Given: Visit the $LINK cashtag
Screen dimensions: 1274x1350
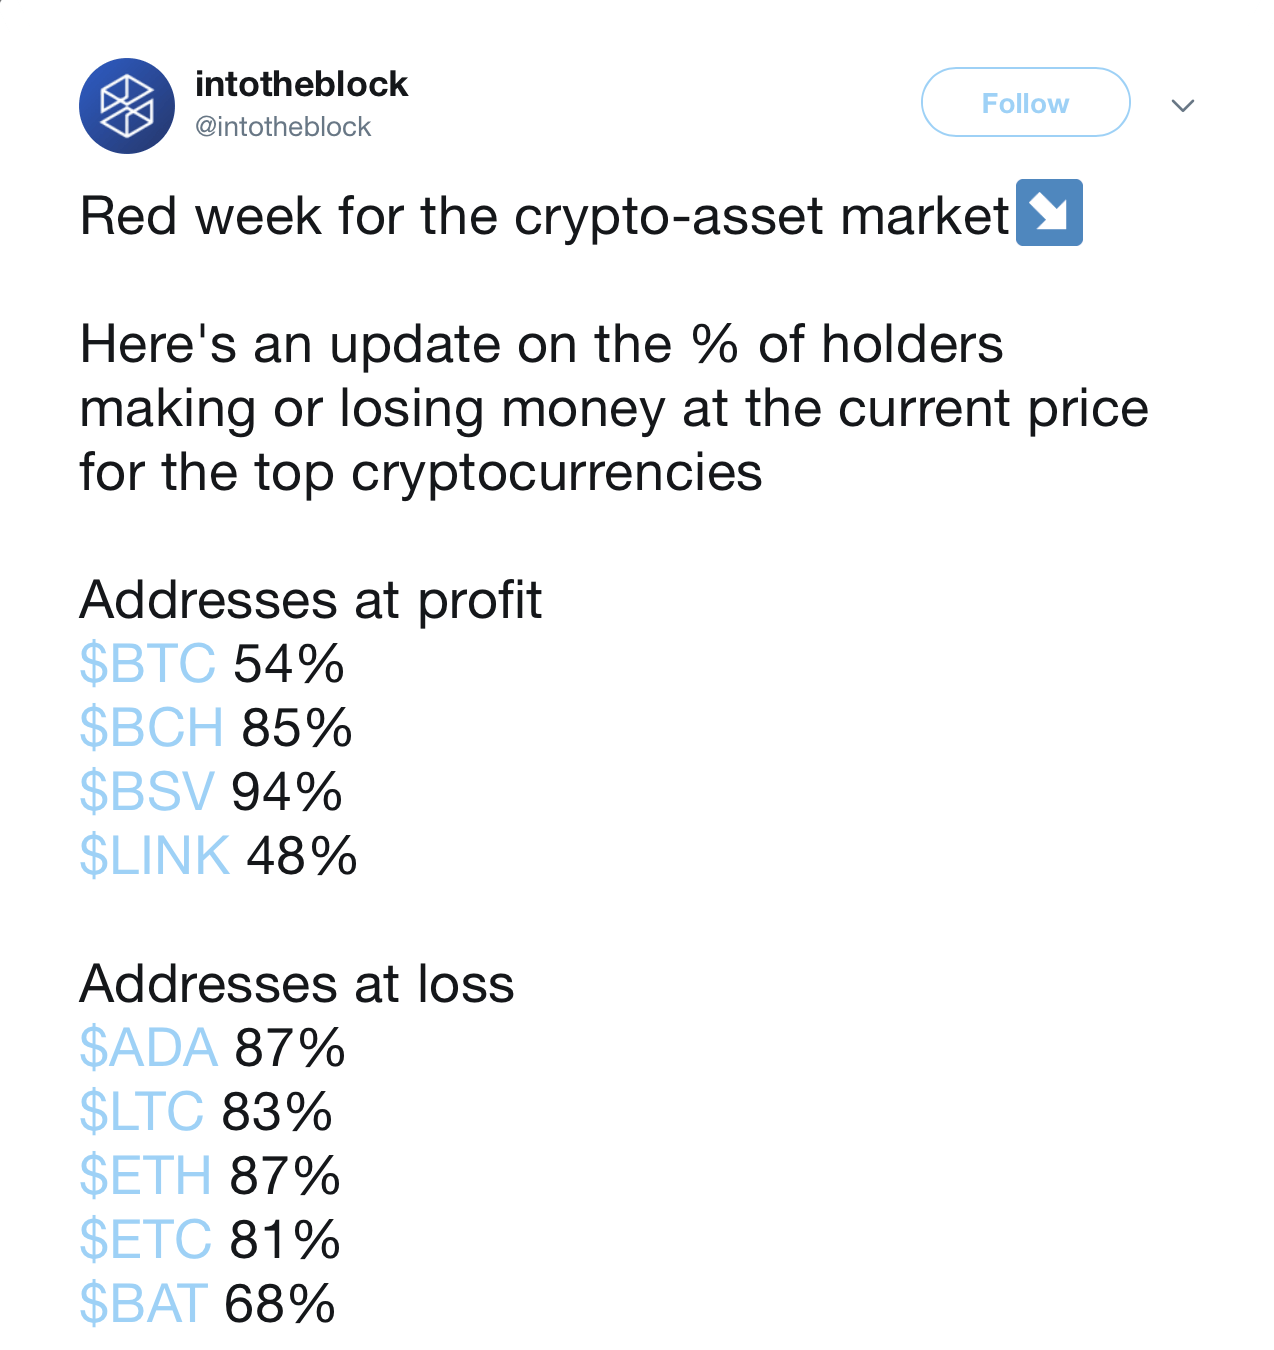Looking at the screenshot, I should coord(155,856).
